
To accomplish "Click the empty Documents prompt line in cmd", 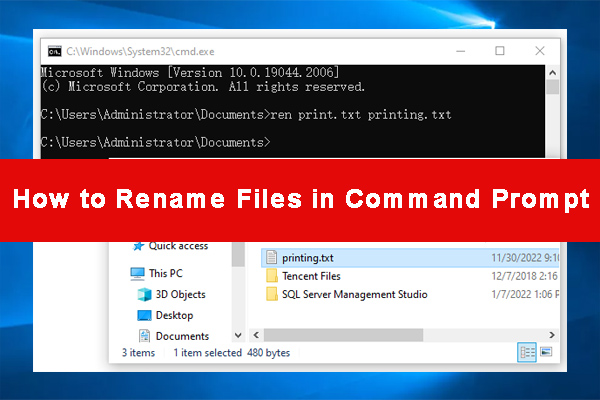I will [x=156, y=142].
